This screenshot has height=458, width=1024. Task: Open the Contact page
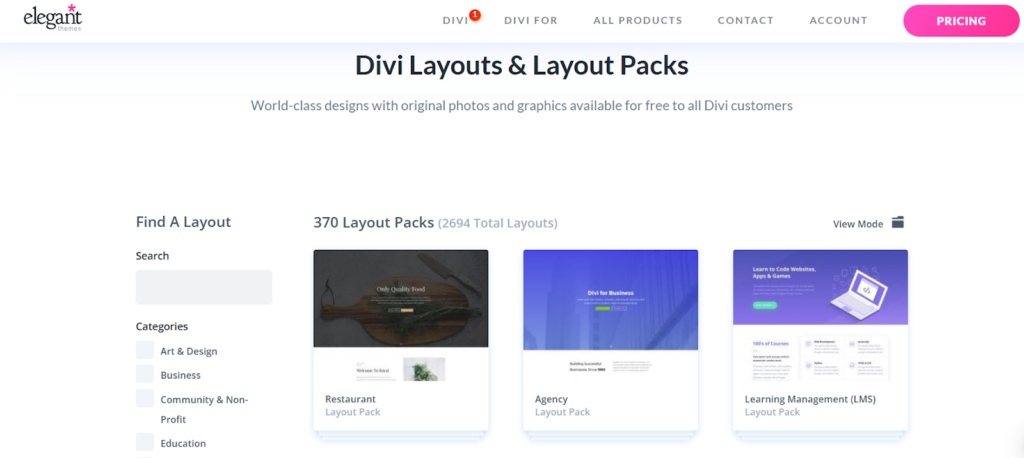(745, 21)
